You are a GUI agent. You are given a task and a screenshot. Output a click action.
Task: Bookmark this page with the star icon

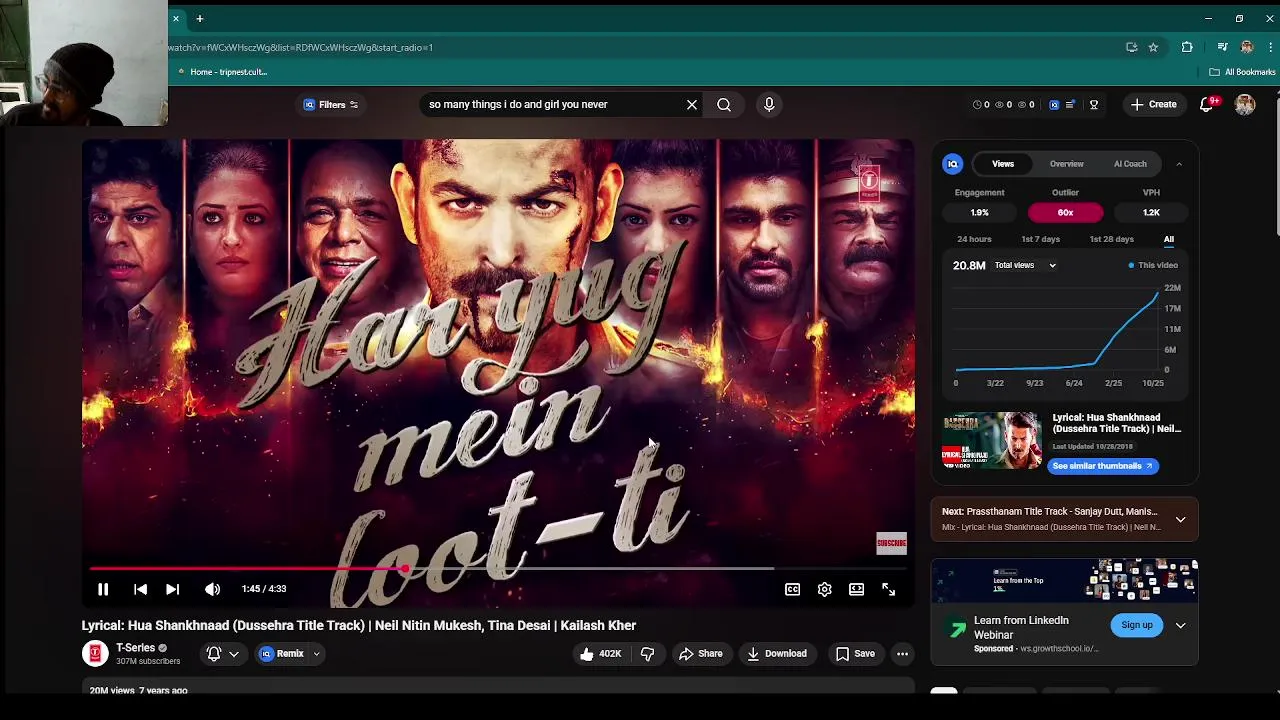pos(1153,47)
